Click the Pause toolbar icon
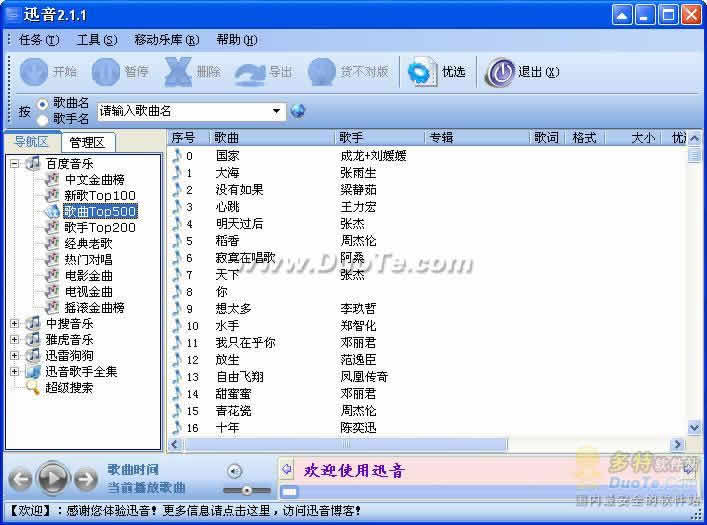Image resolution: width=707 pixels, height=525 pixels. coord(106,72)
